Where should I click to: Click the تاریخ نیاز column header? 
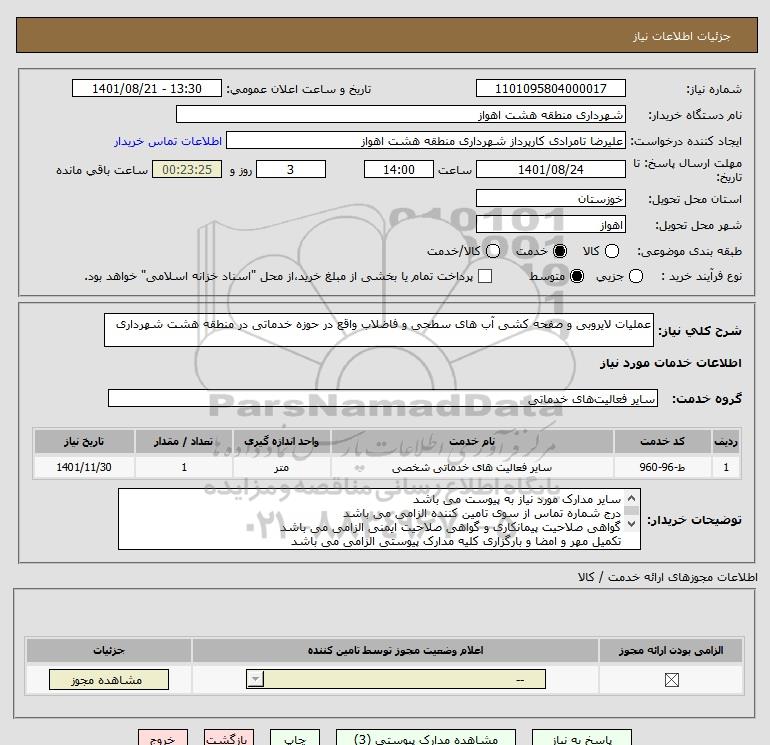point(84,441)
